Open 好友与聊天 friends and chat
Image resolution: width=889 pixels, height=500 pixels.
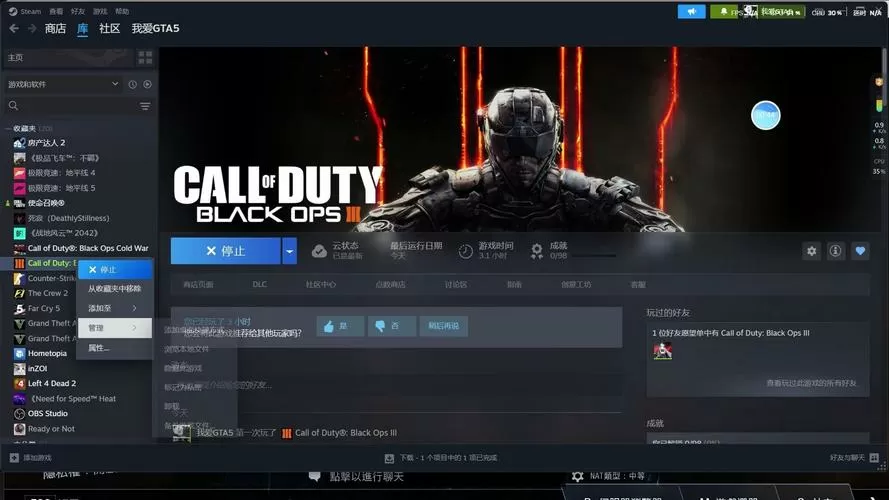point(854,457)
